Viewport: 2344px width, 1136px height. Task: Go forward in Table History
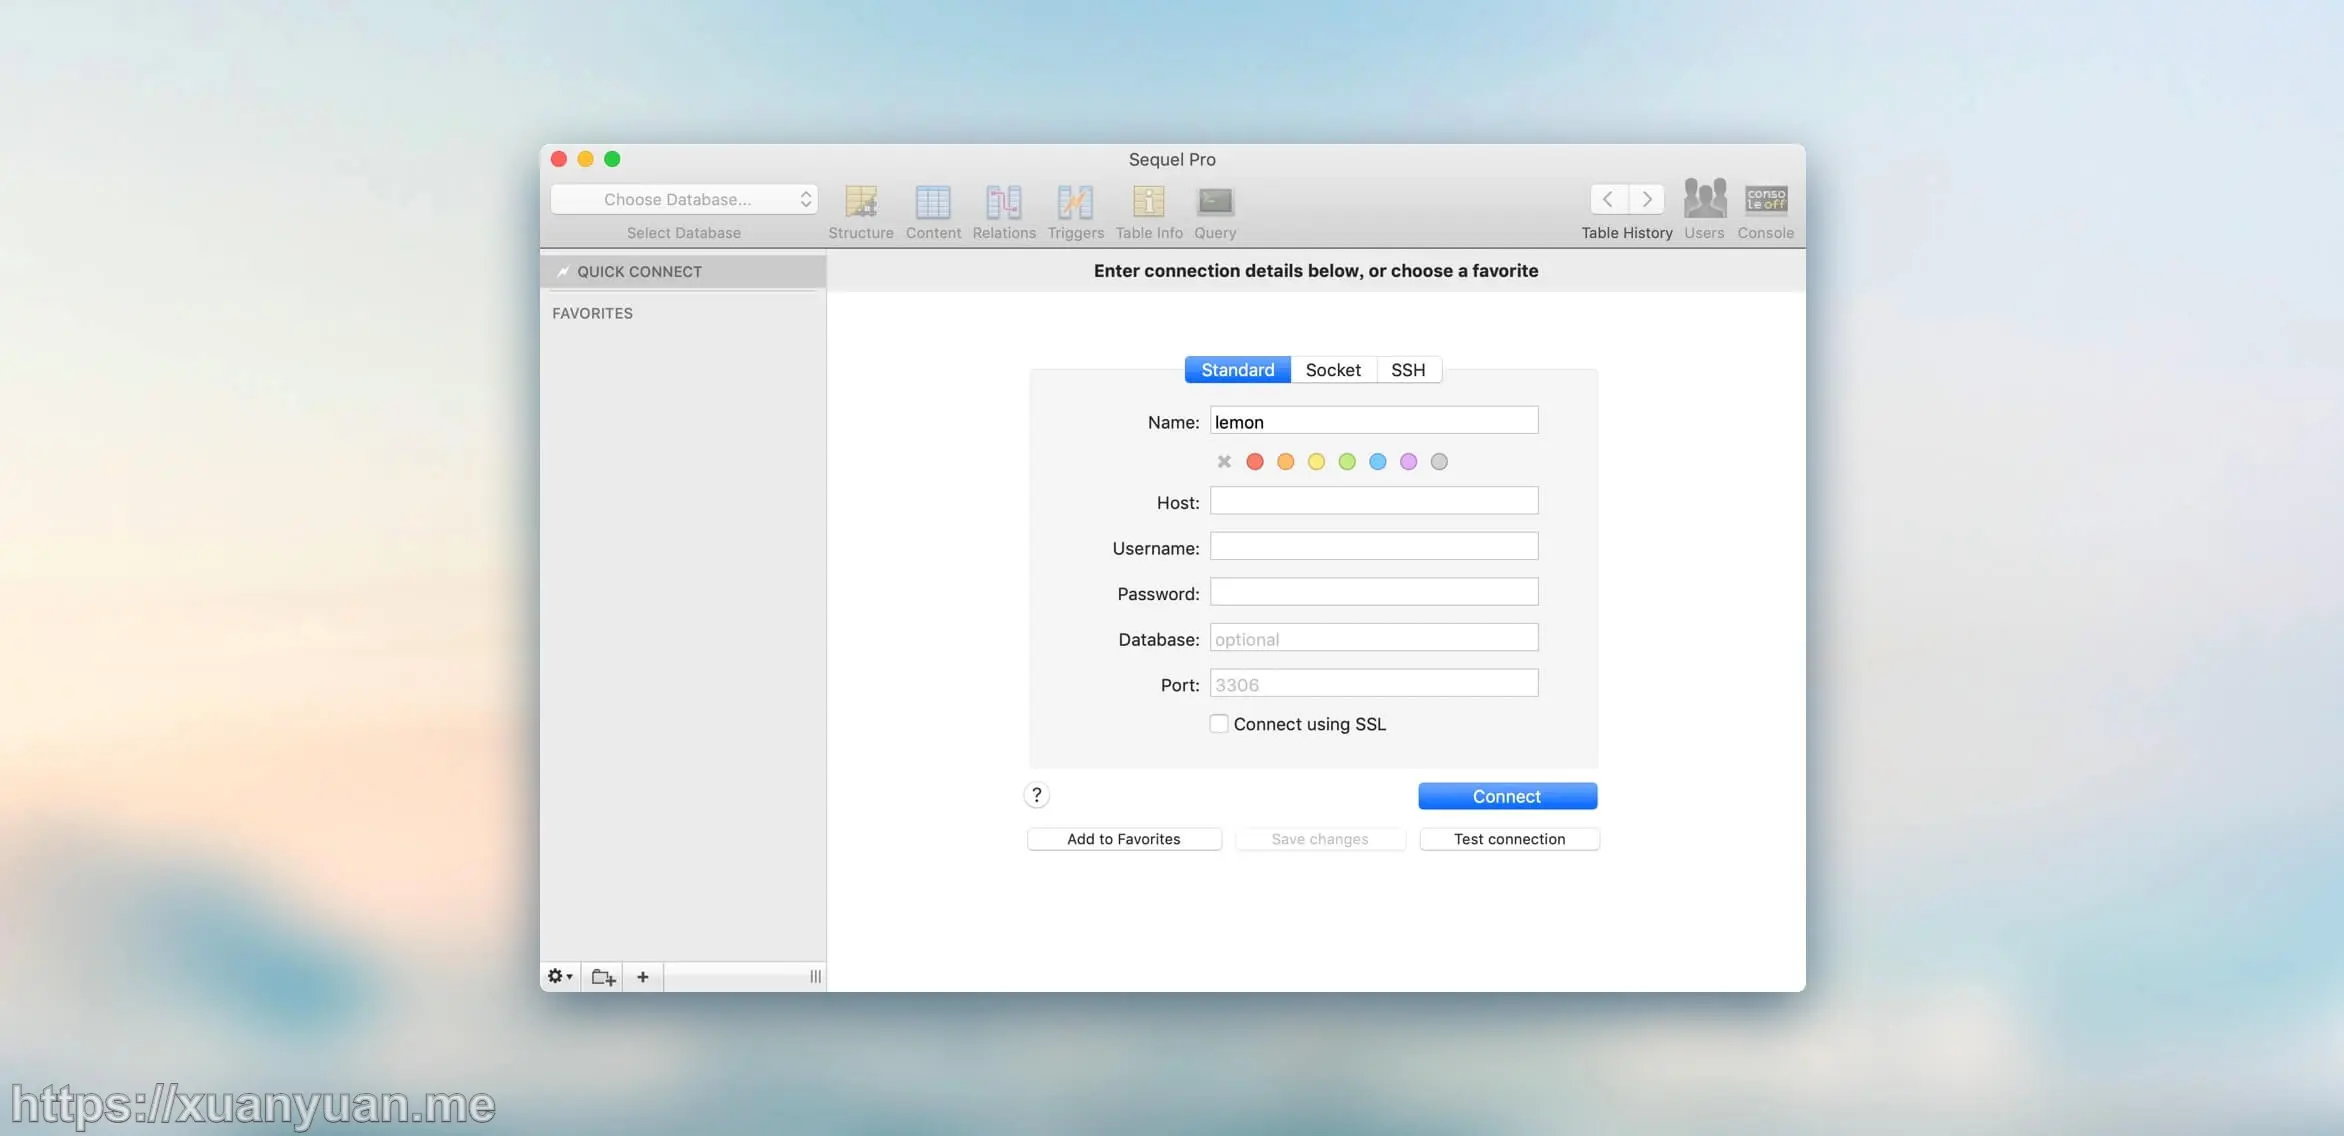coord(1647,199)
